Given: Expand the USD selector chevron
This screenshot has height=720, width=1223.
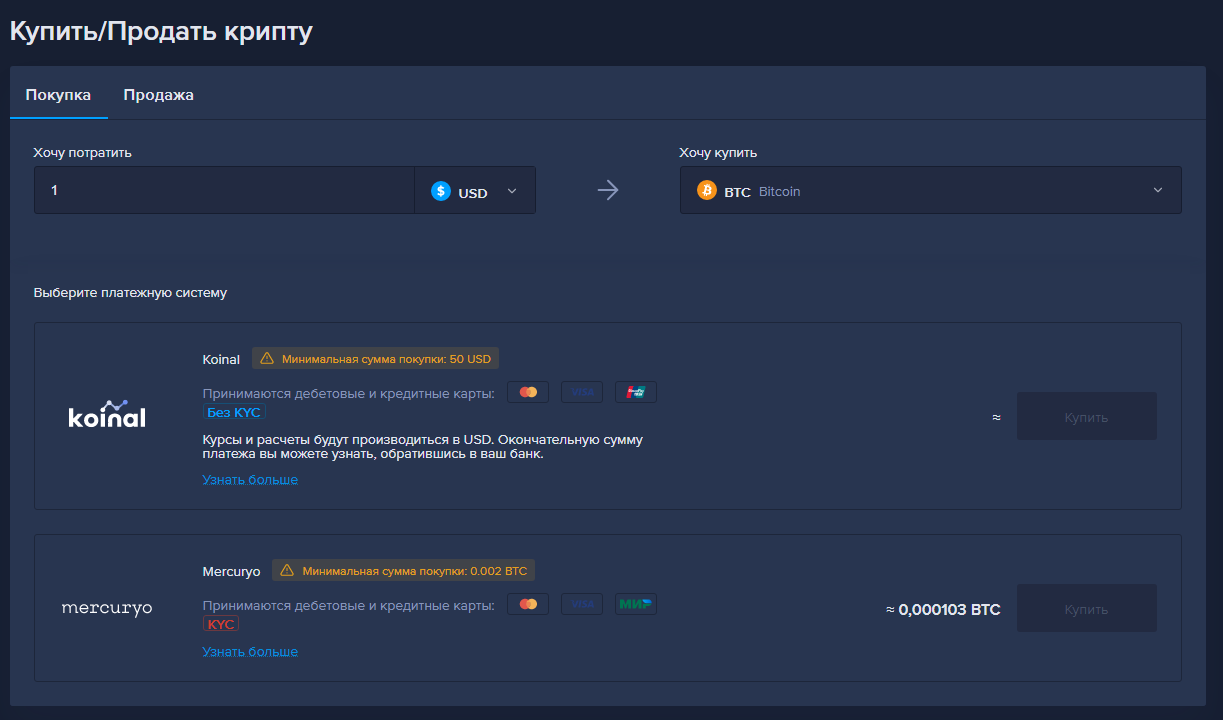Looking at the screenshot, I should point(512,191).
